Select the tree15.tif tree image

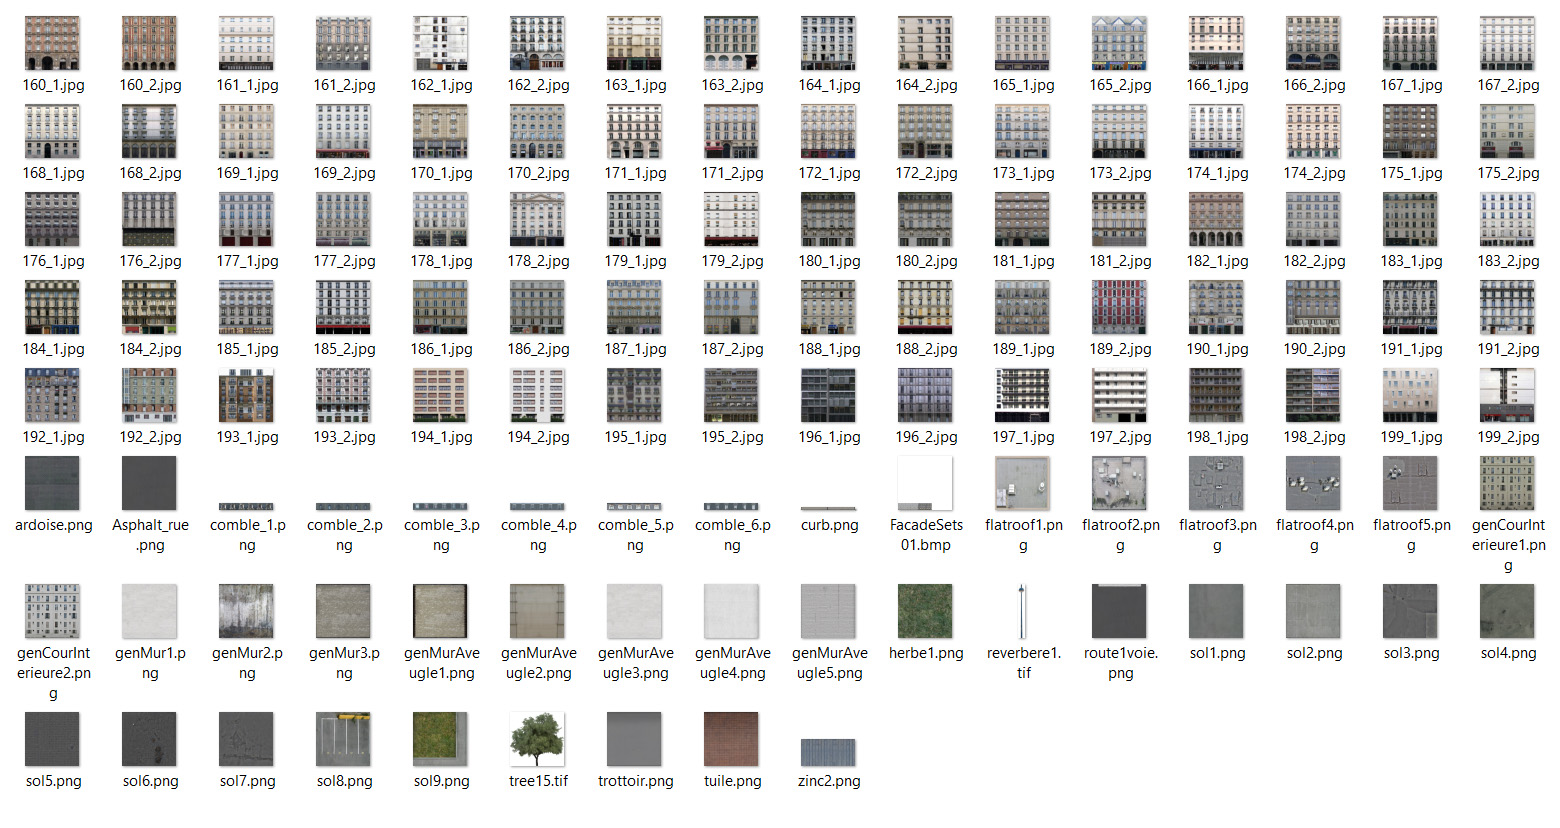click(x=537, y=739)
